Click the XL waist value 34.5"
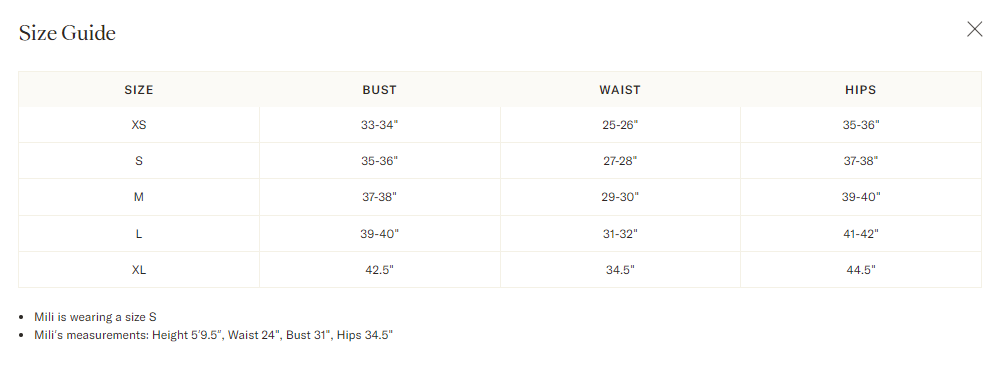The image size is (1002, 372). click(x=620, y=270)
